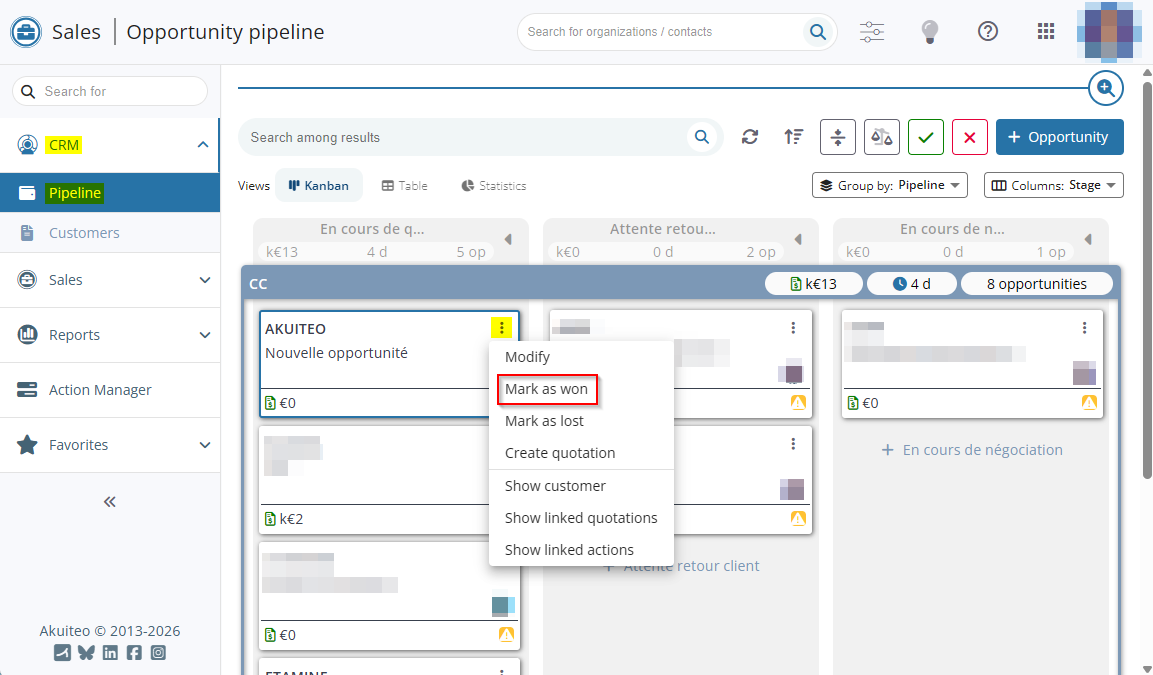Open the filter sliders icon in header
The image size is (1153, 675).
pyautogui.click(x=872, y=31)
